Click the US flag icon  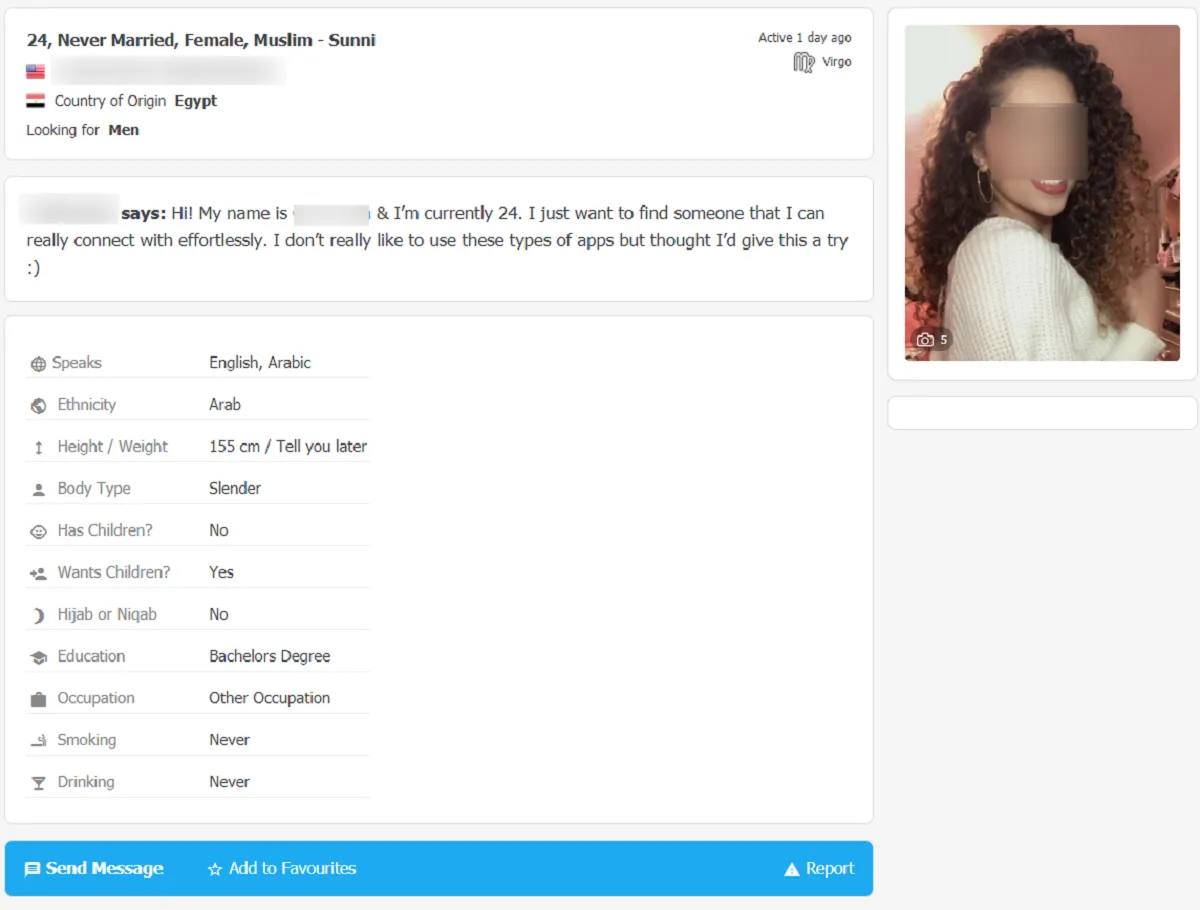click(x=36, y=72)
